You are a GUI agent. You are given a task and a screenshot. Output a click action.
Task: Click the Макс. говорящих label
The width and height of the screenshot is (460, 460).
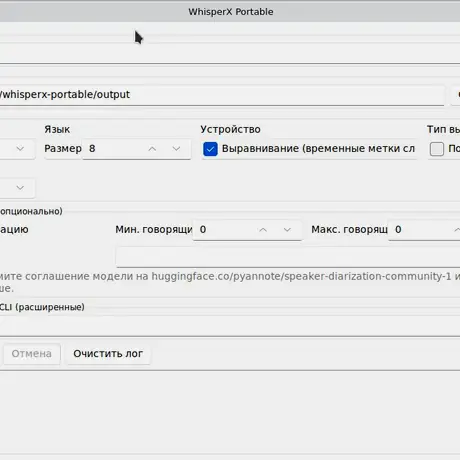(349, 230)
